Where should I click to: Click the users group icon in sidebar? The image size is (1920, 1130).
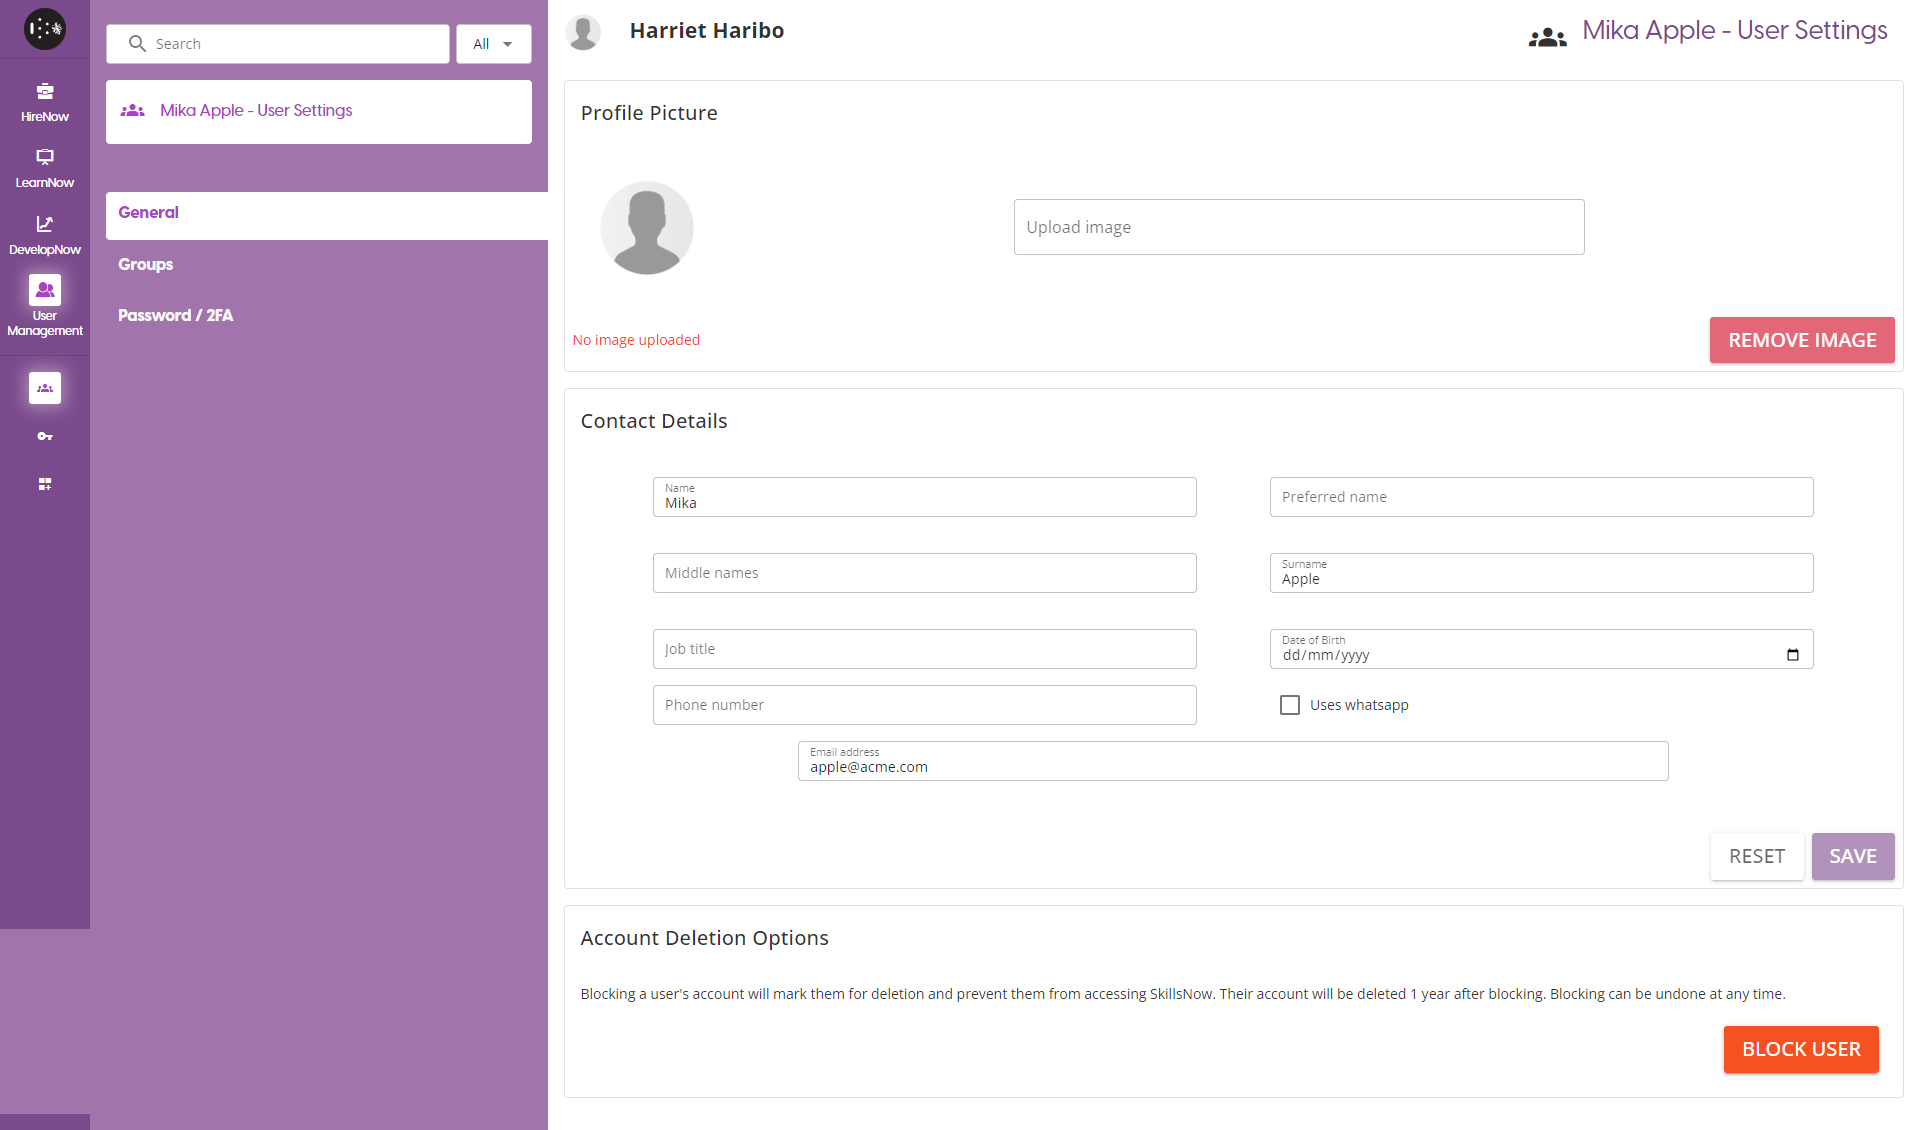(x=44, y=388)
